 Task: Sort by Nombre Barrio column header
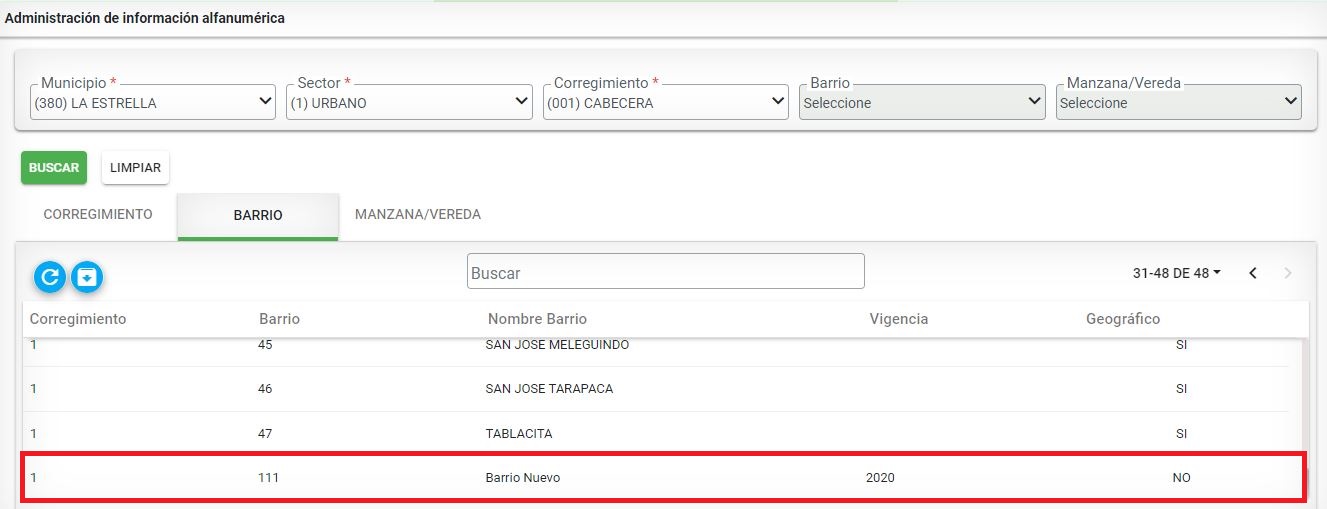537,319
